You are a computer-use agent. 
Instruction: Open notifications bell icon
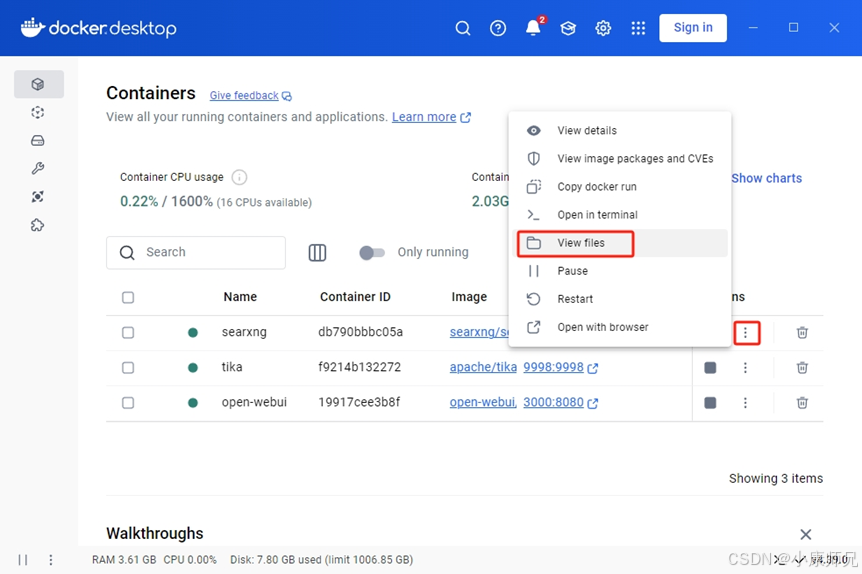tap(533, 27)
